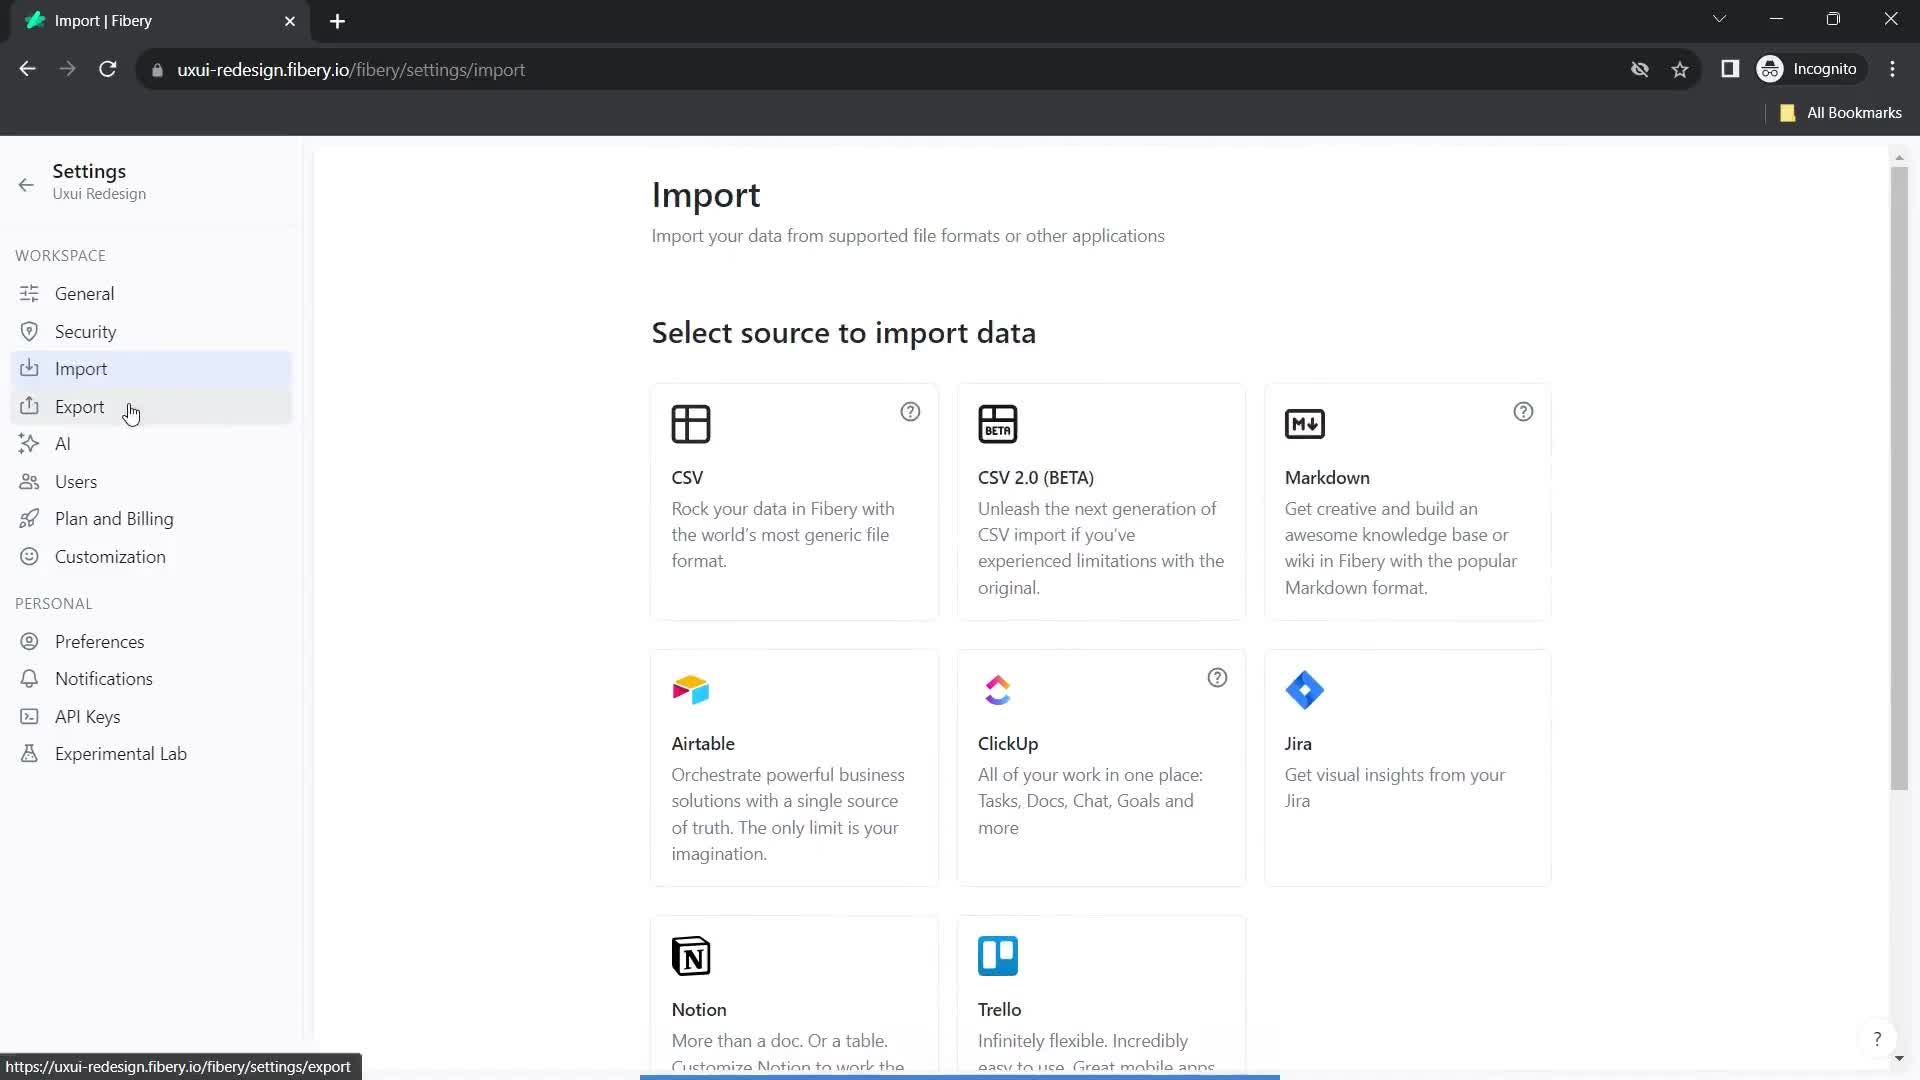Expand the Customization settings section
1920x1080 pixels.
point(109,555)
